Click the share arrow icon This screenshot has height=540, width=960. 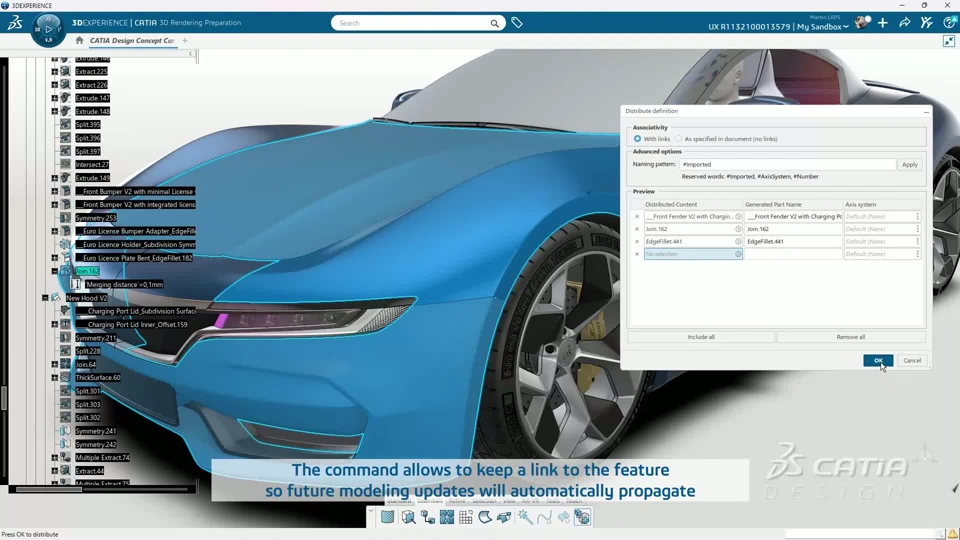pos(904,23)
